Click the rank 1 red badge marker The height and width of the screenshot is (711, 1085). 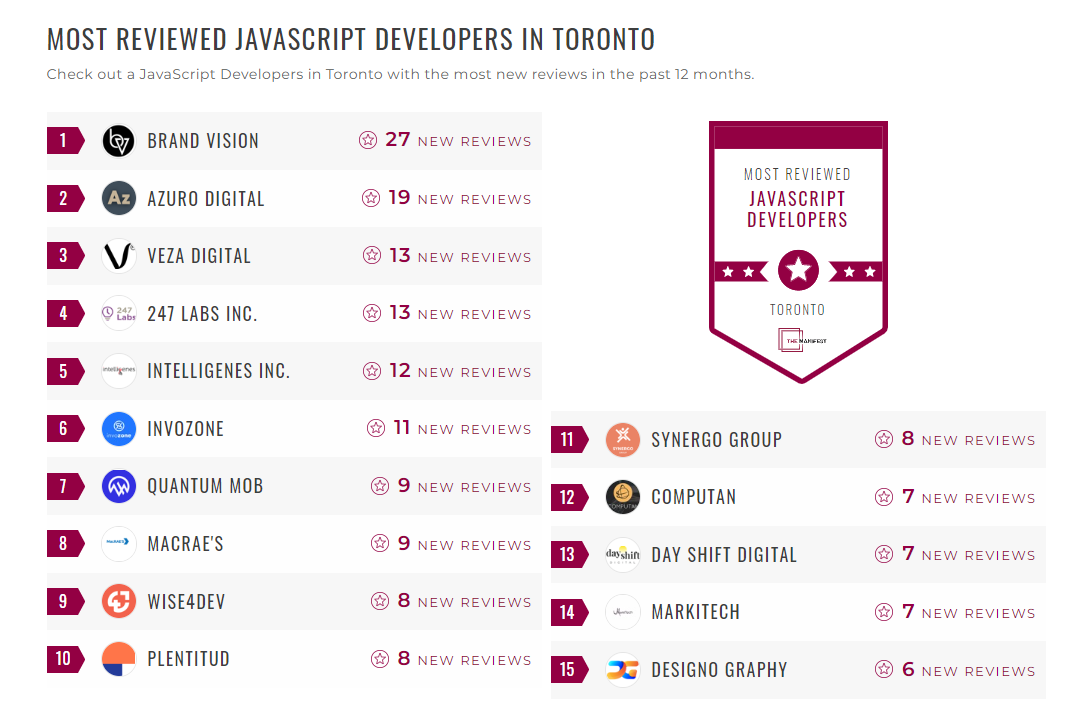(62, 140)
